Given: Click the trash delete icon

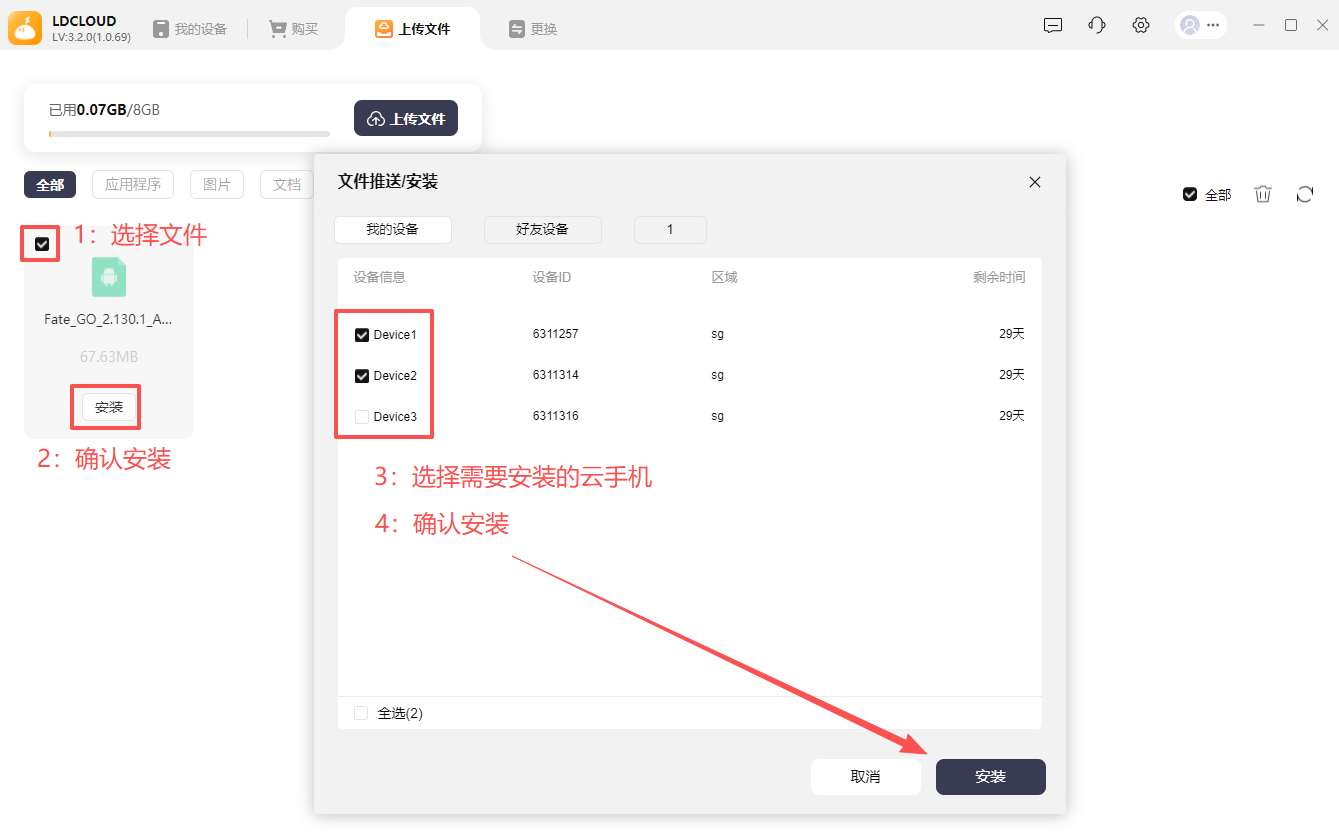Looking at the screenshot, I should (x=1263, y=194).
